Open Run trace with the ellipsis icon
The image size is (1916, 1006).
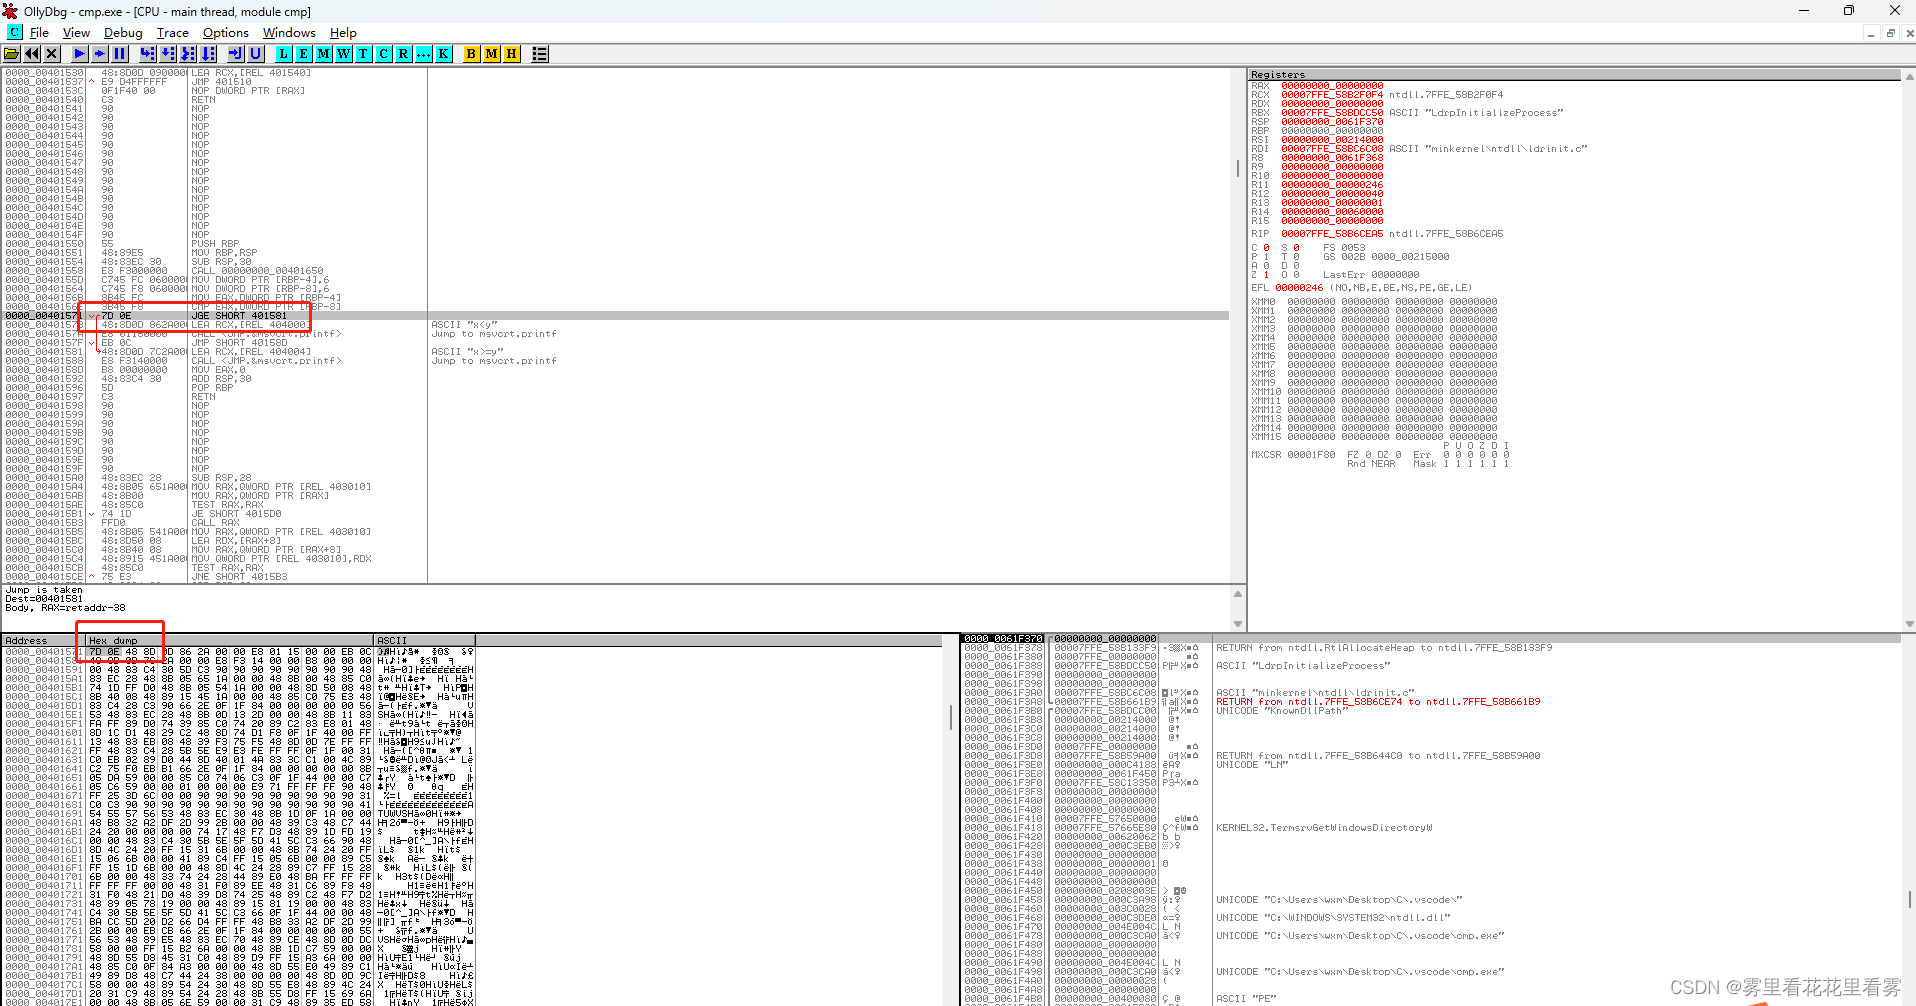[x=424, y=54]
